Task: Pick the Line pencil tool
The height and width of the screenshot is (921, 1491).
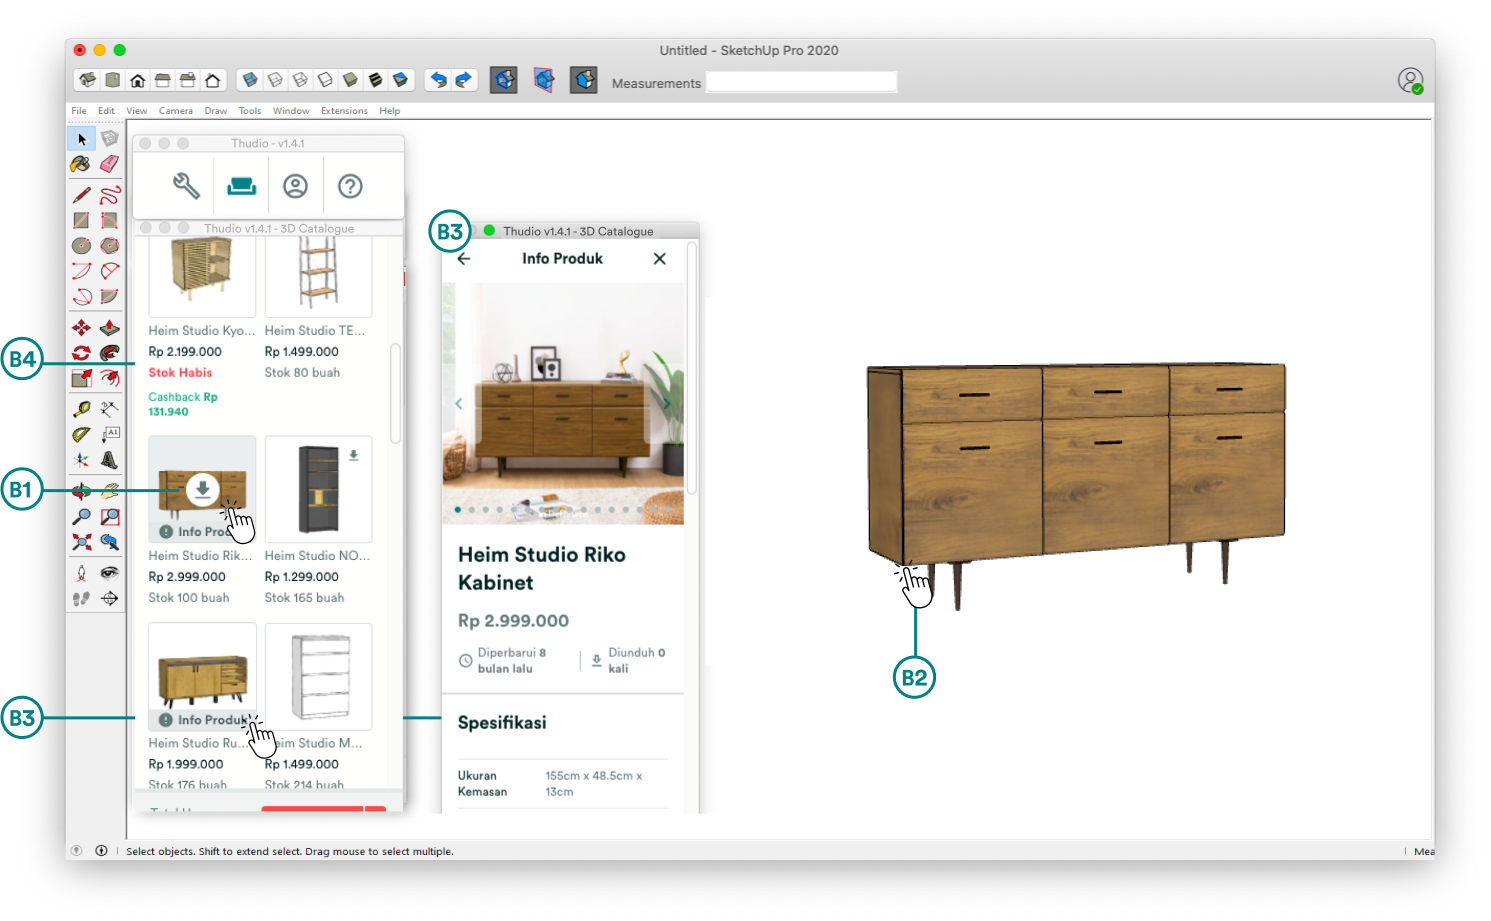Action: click(x=81, y=195)
